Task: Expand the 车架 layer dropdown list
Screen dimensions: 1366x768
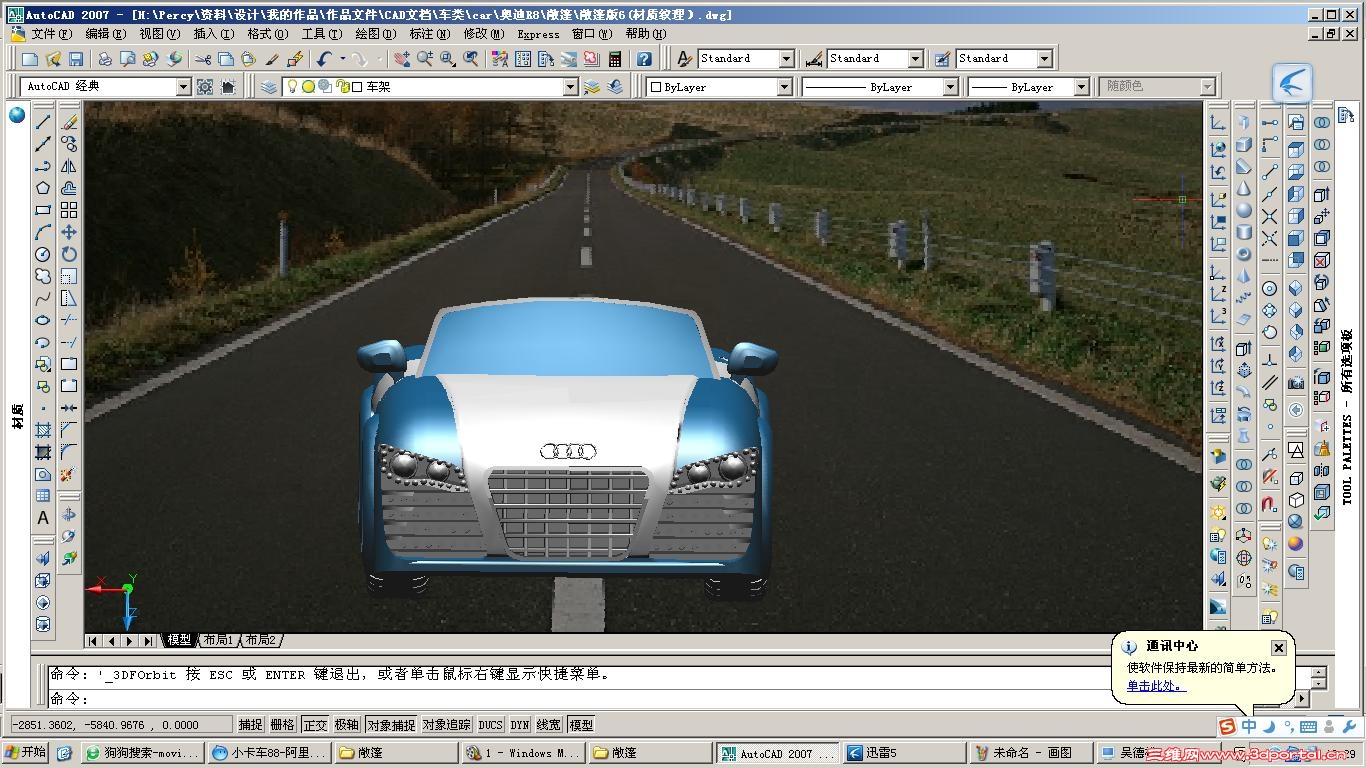Action: pyautogui.click(x=570, y=87)
